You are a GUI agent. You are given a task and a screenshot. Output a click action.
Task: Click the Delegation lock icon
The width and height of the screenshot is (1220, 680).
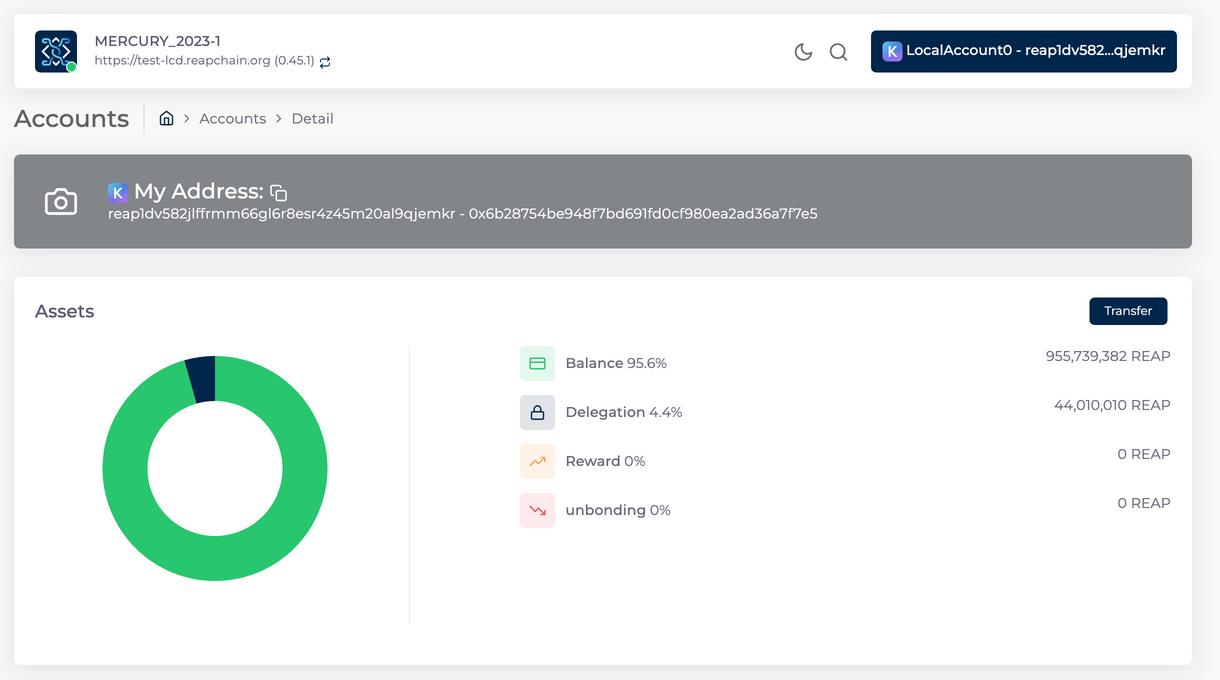pos(537,412)
